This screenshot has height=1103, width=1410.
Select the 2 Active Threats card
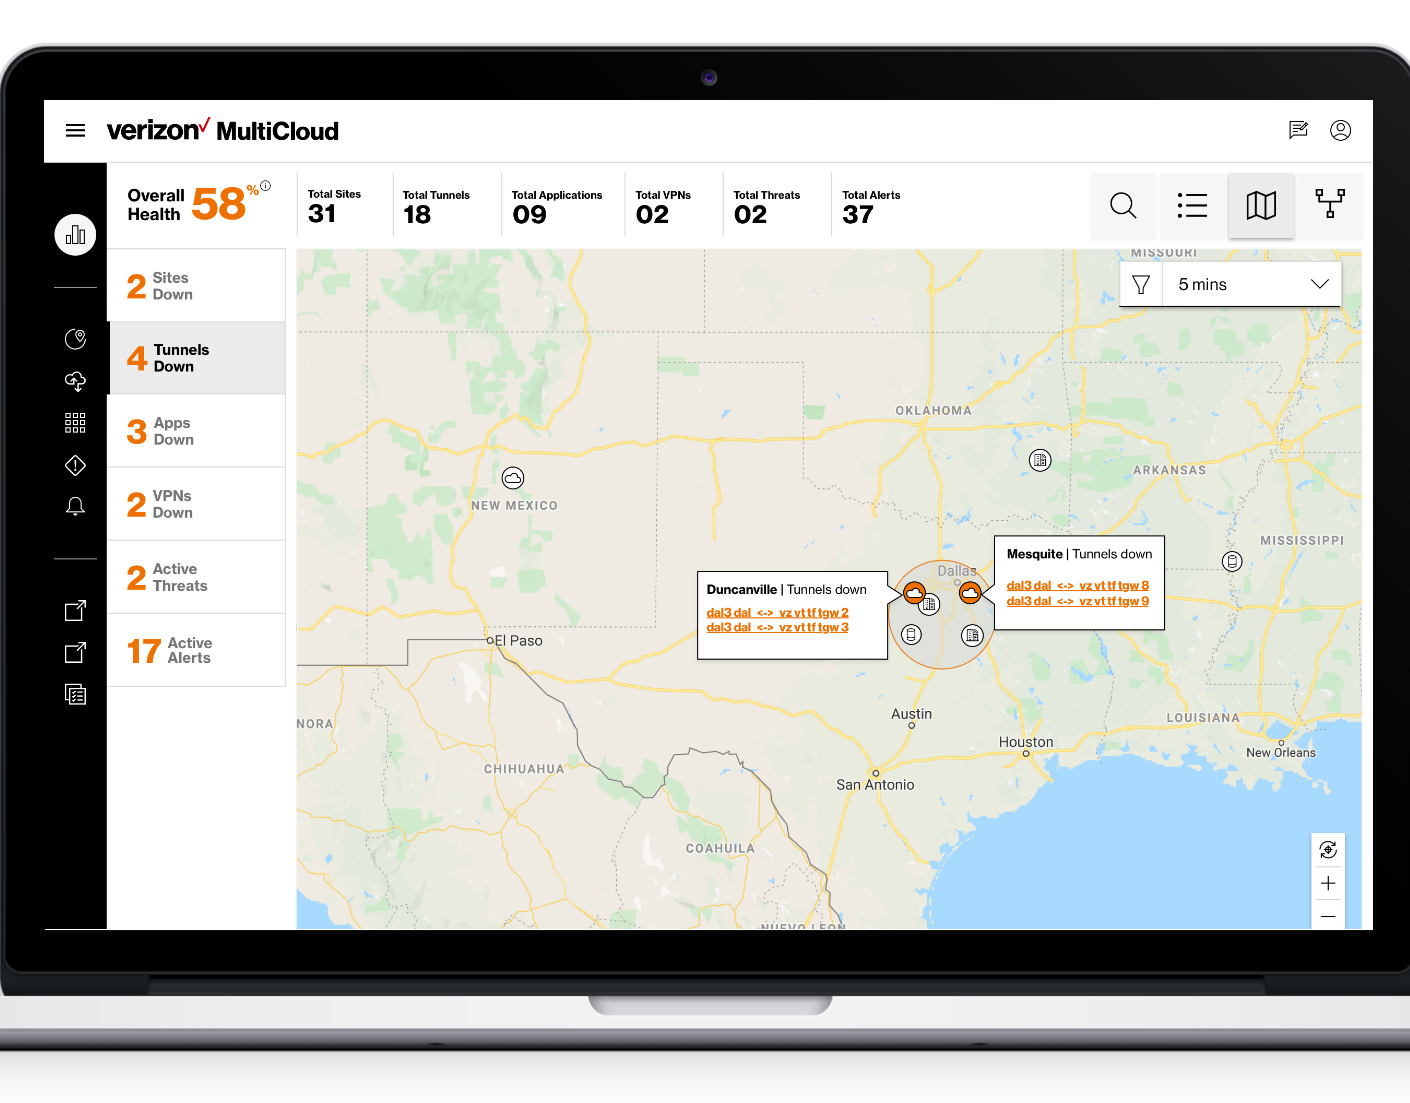pyautogui.click(x=196, y=577)
